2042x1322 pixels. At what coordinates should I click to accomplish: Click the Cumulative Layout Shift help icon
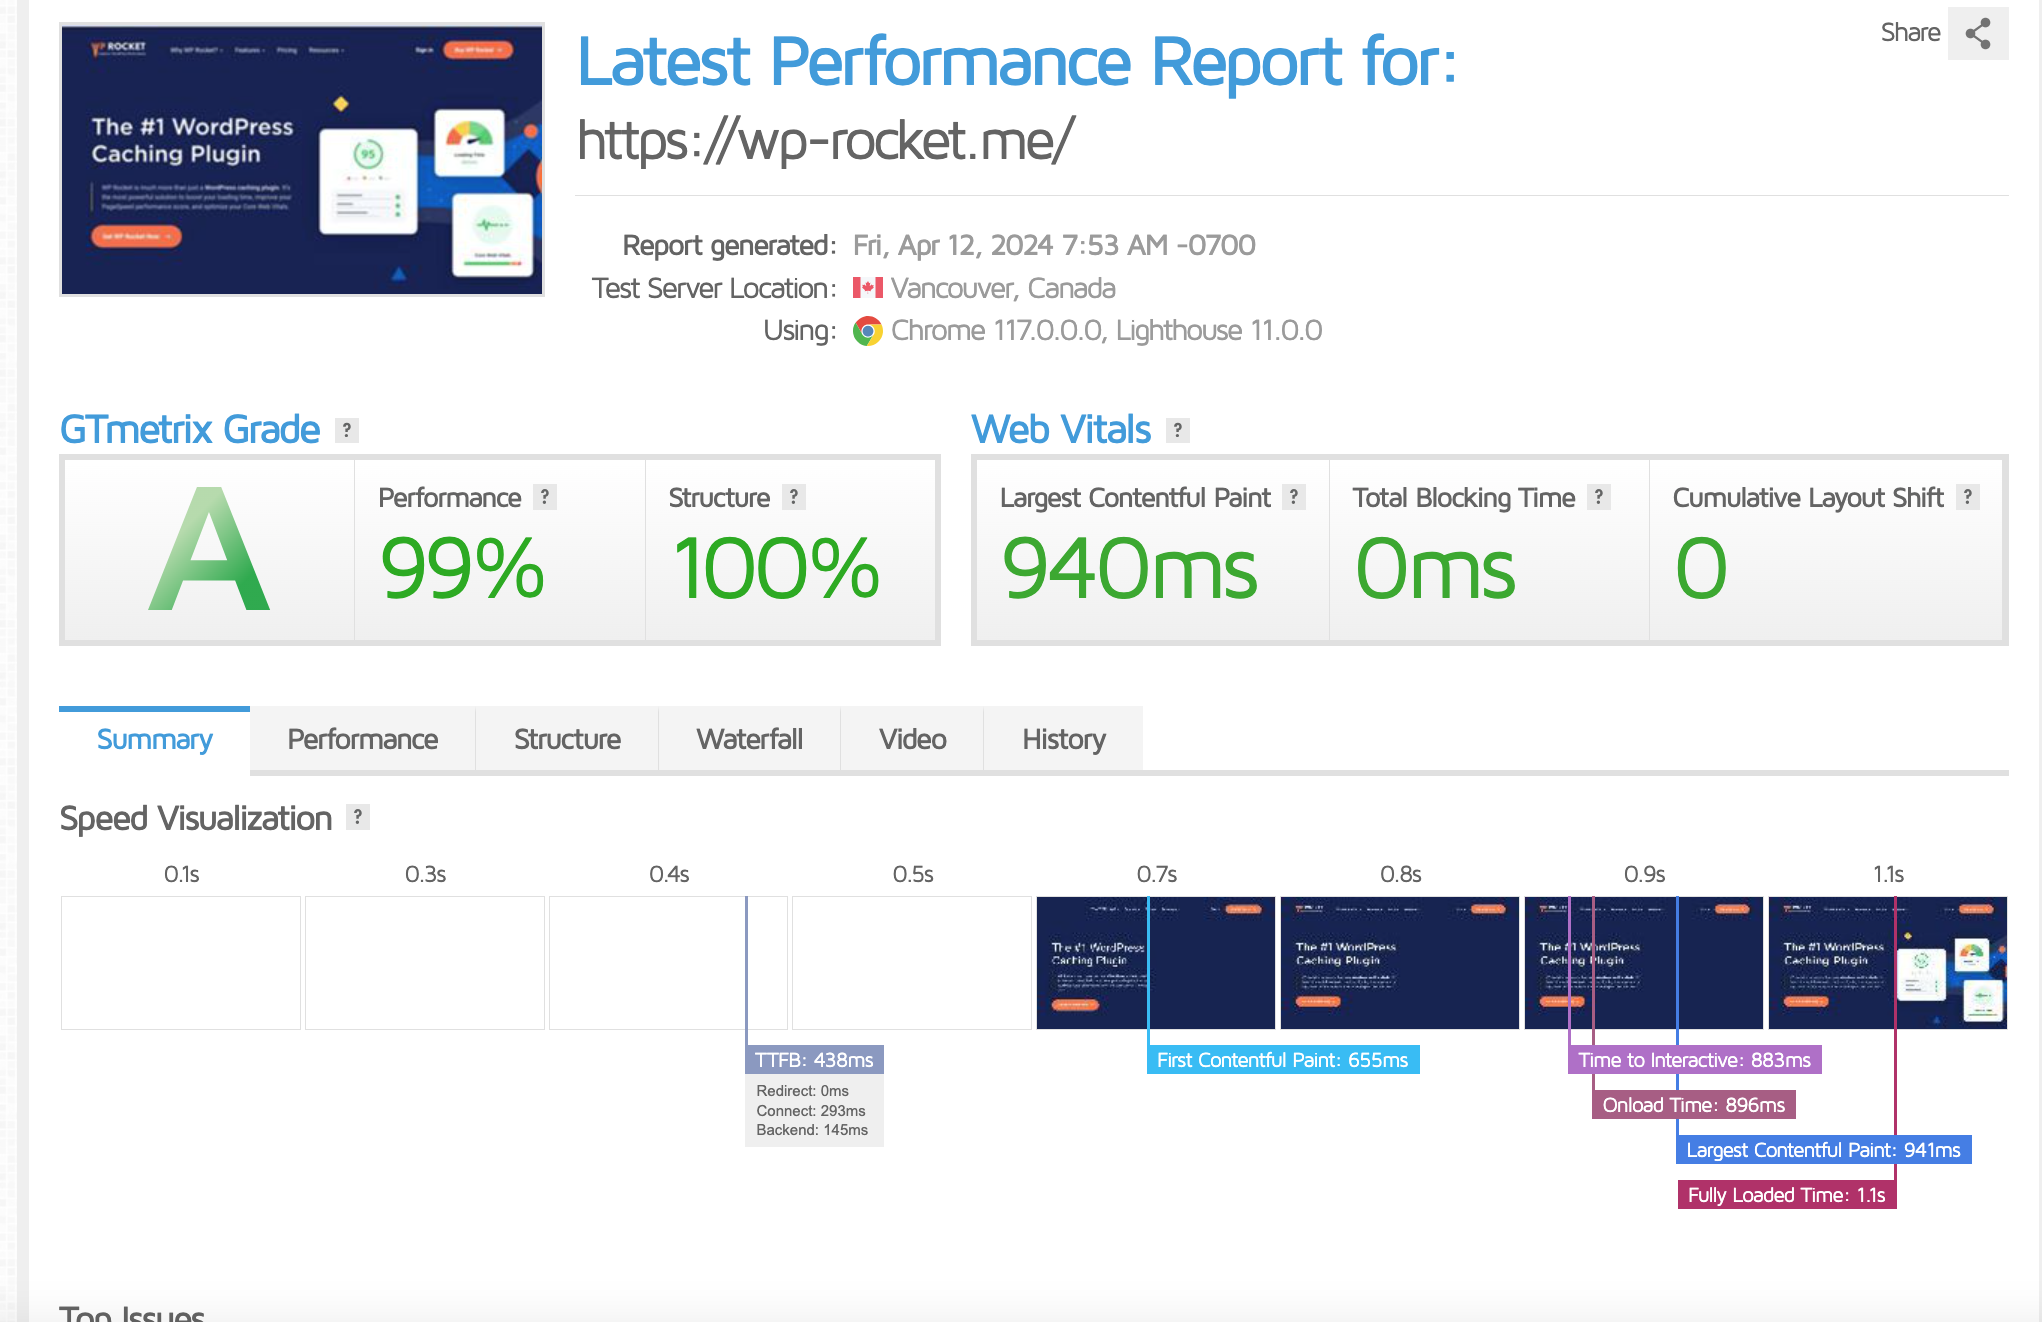[1968, 497]
